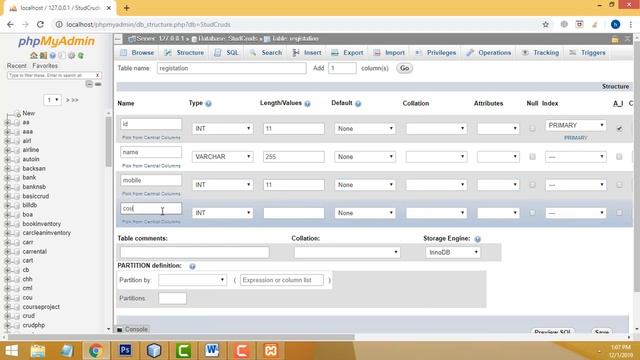Clear the tree filter with X
This screenshot has width=640, height=360.
click(x=98, y=75)
